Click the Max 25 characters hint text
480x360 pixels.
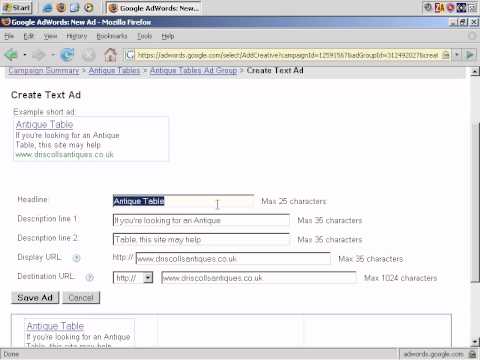point(294,201)
